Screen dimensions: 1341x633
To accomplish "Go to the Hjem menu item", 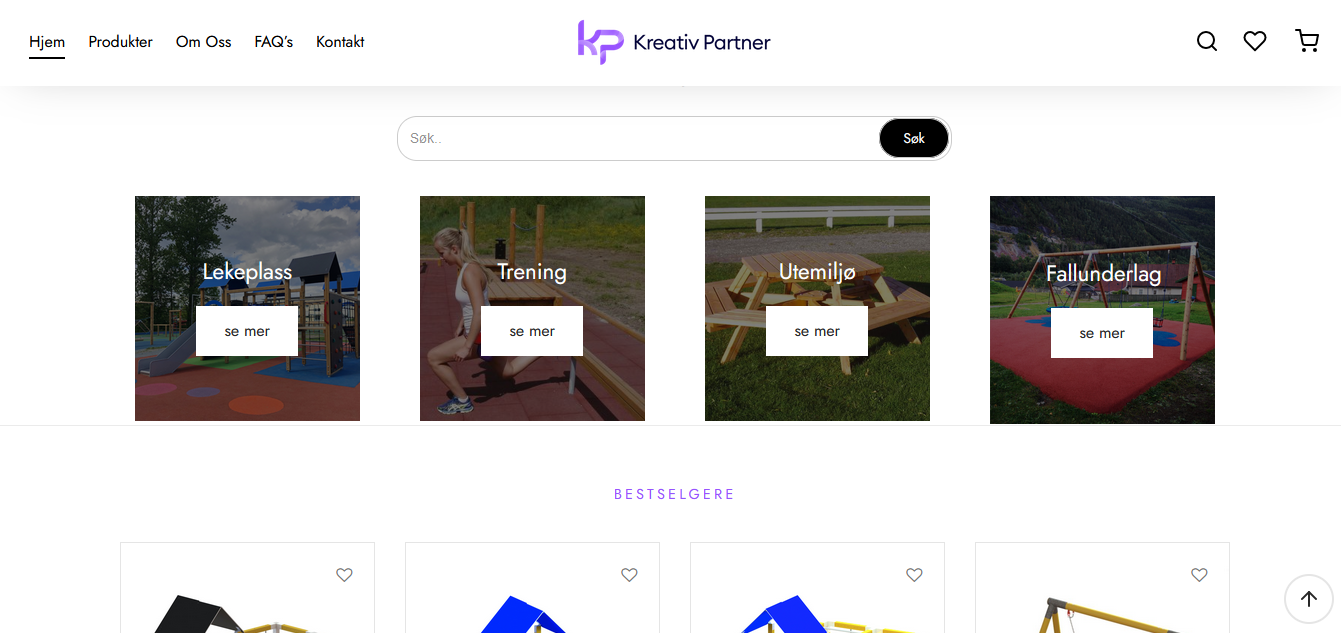I will [x=47, y=42].
